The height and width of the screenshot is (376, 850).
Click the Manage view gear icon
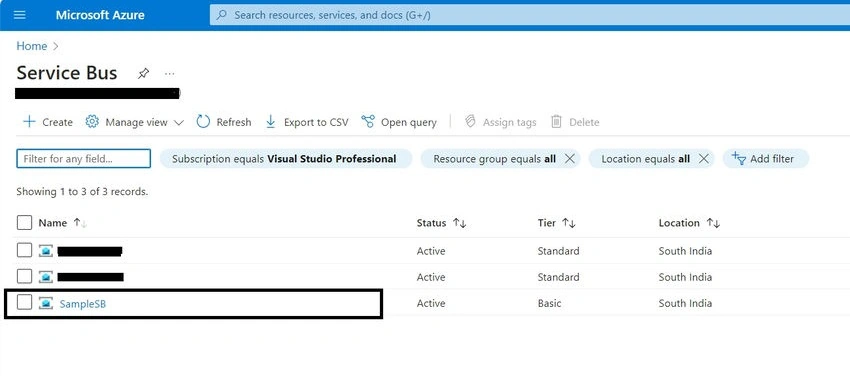(x=92, y=122)
